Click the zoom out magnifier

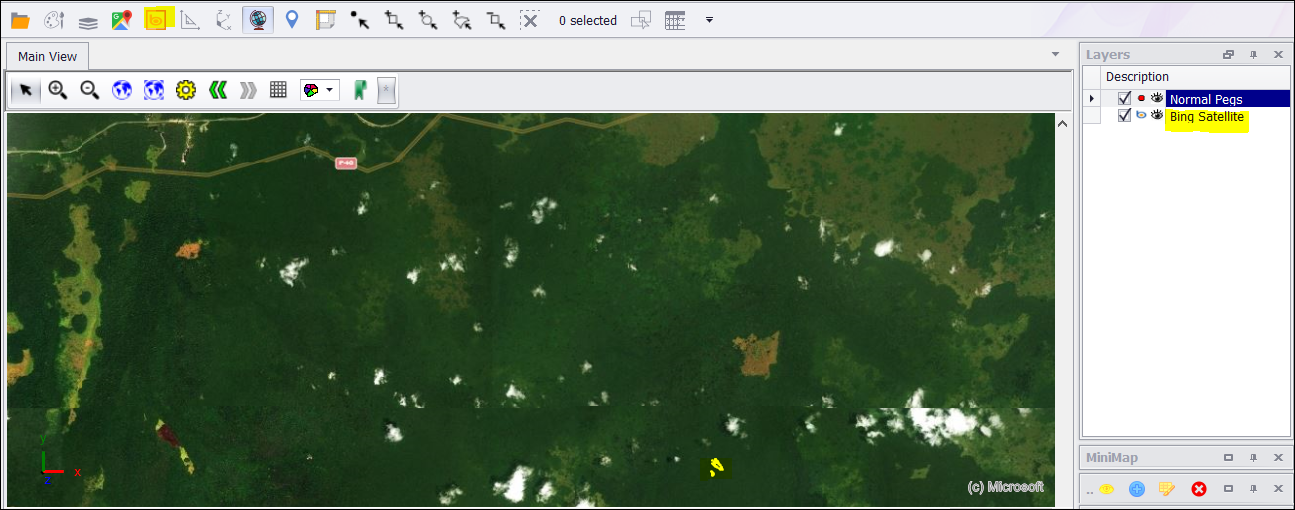[90, 90]
